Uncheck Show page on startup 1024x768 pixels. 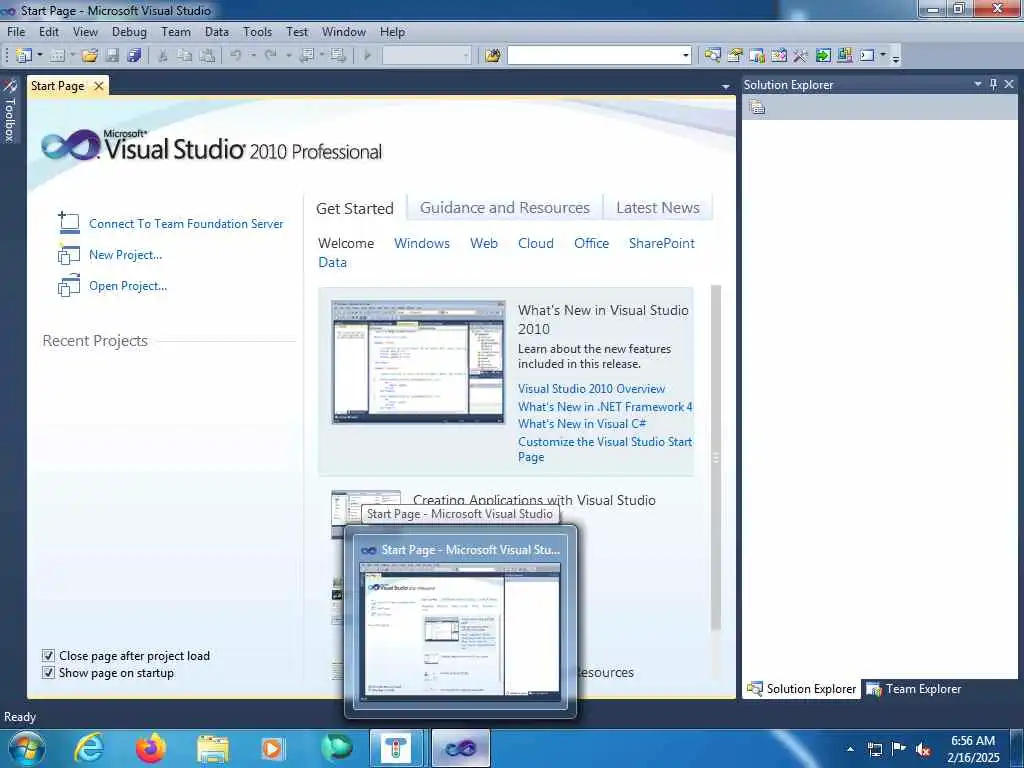(x=48, y=673)
